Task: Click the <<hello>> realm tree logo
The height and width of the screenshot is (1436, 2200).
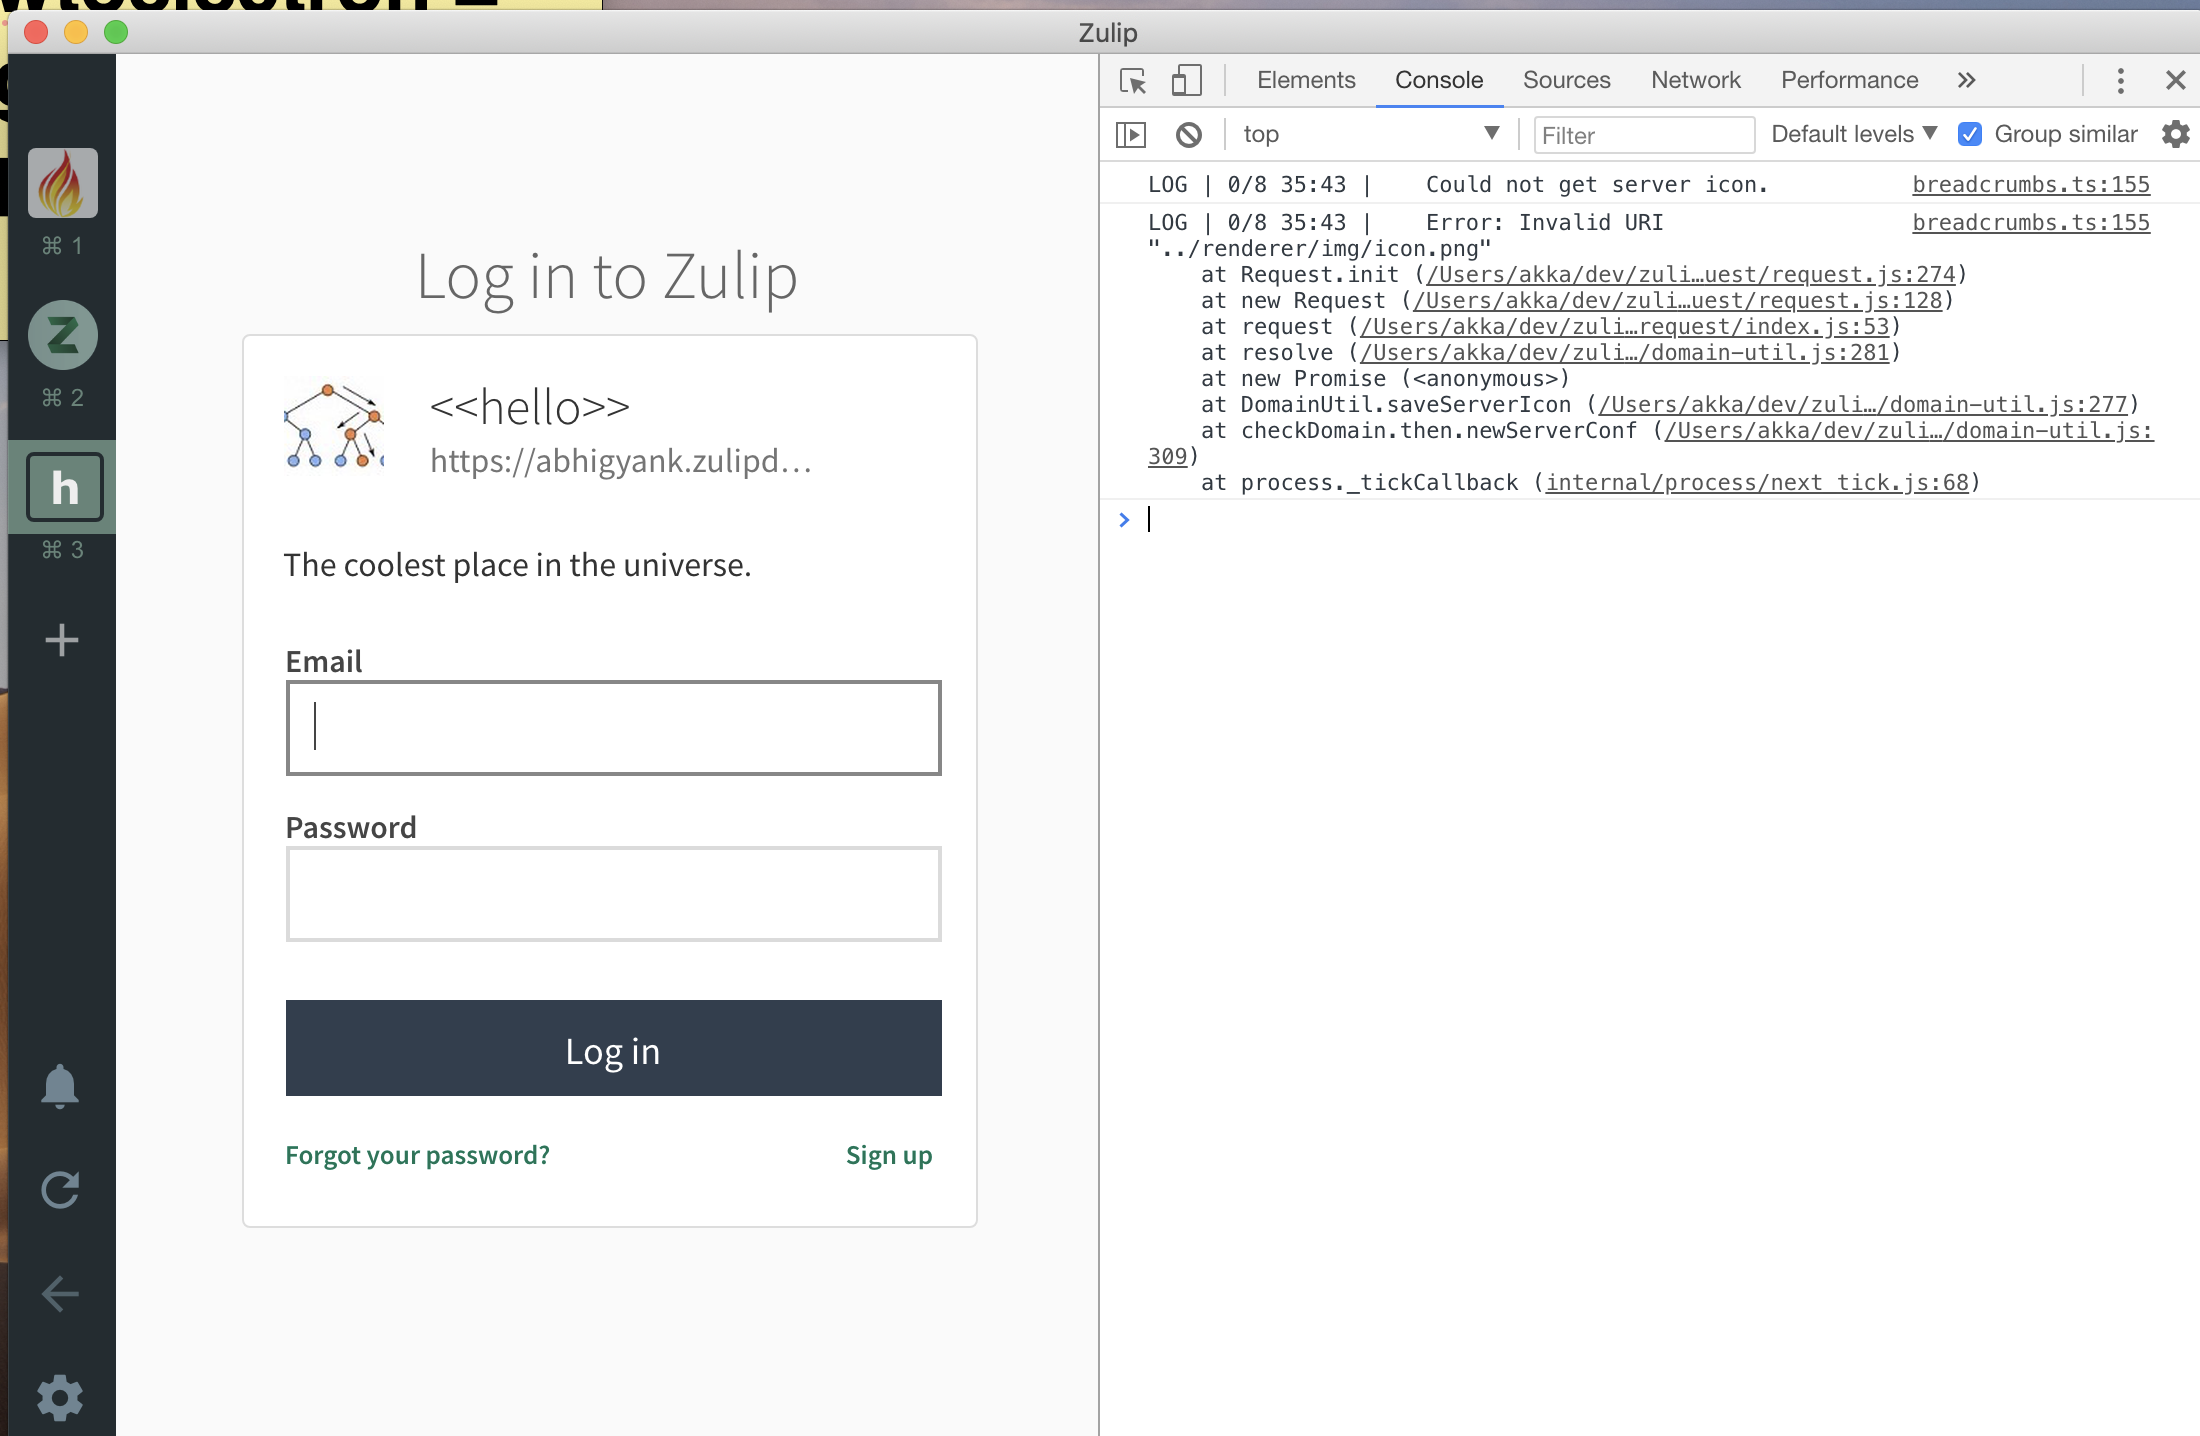Action: click(334, 426)
